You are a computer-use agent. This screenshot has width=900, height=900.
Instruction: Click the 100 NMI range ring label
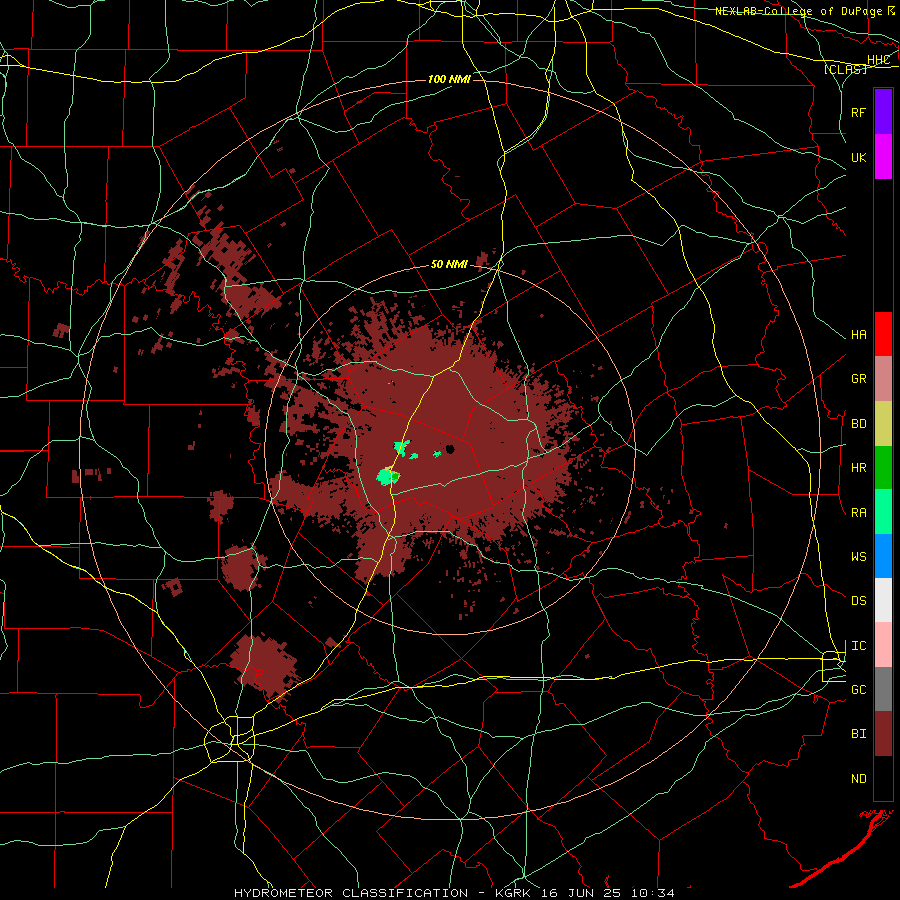click(x=449, y=79)
